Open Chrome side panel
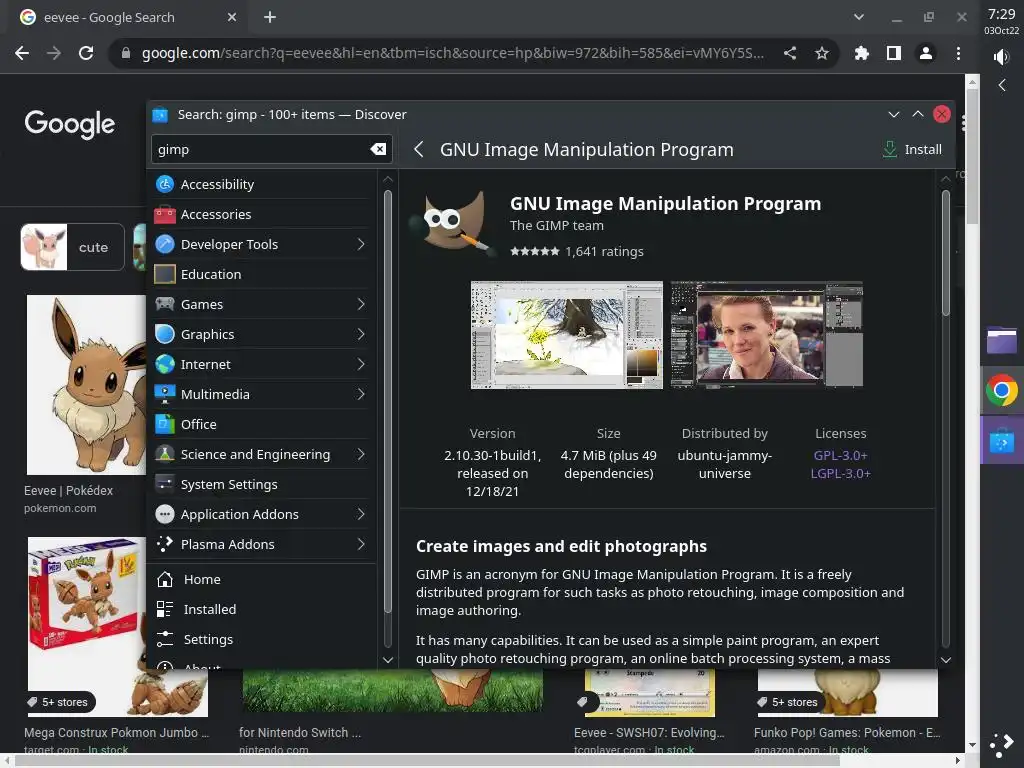 [x=894, y=53]
